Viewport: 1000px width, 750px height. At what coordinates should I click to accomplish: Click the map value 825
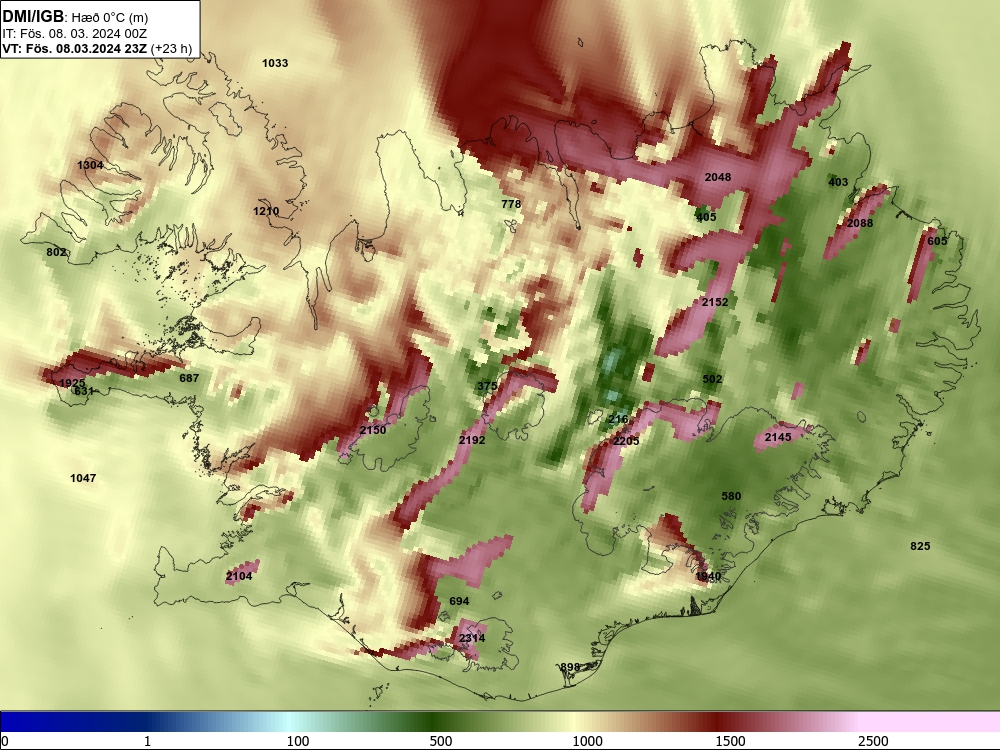[920, 547]
